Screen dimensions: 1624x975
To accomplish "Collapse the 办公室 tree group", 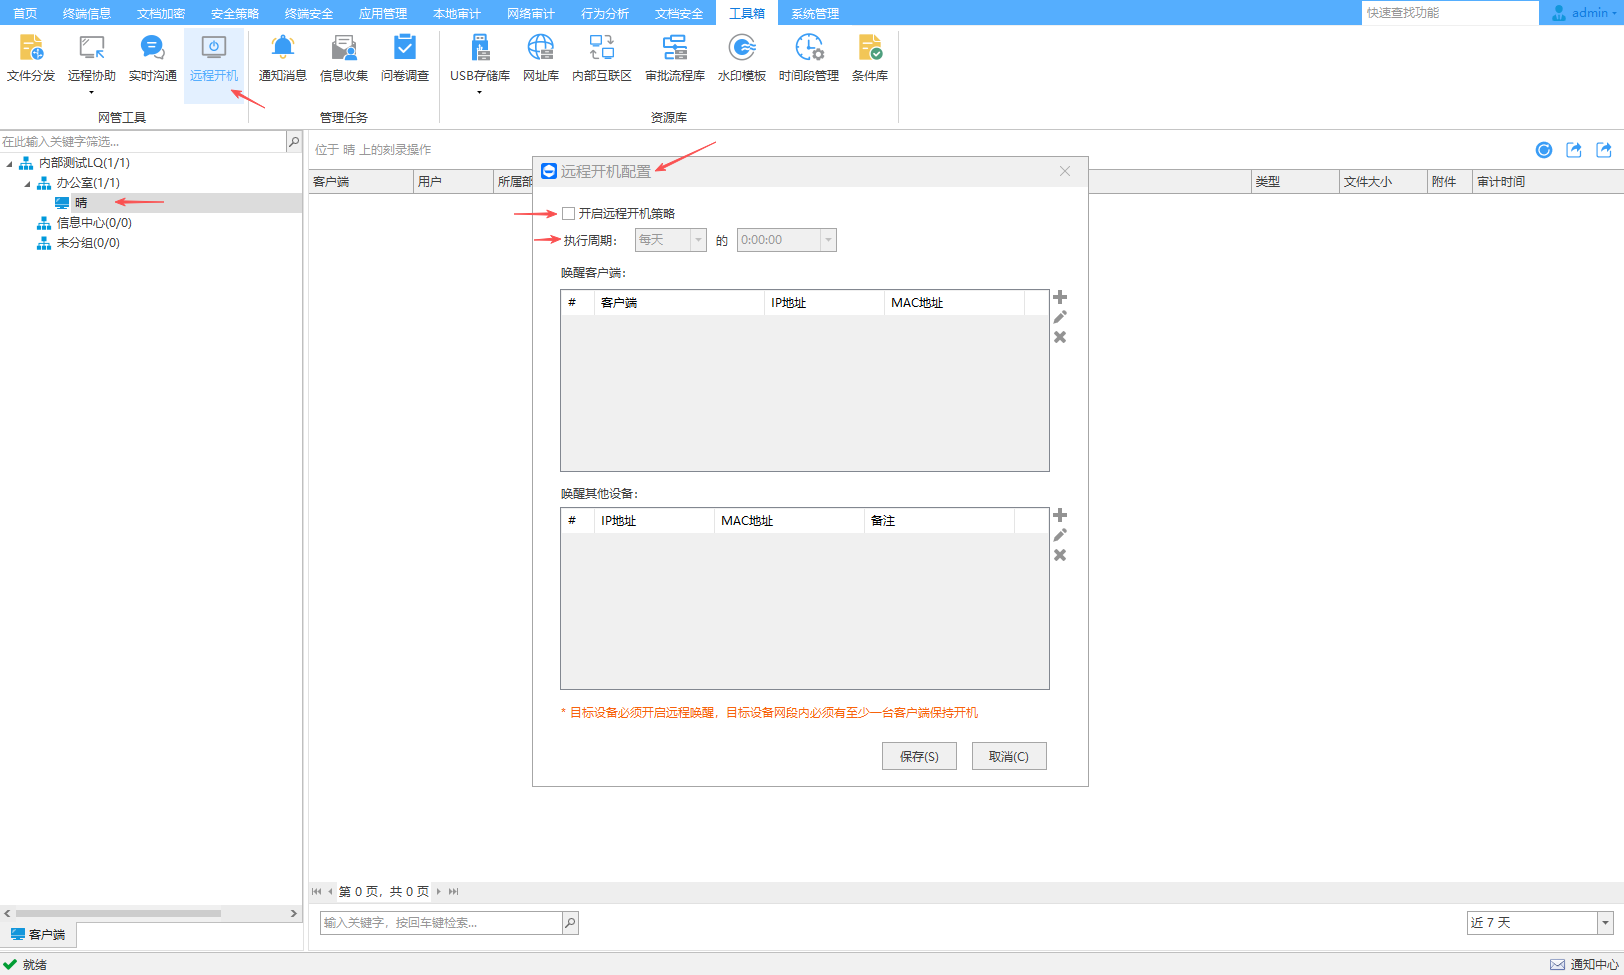I will tap(28, 183).
